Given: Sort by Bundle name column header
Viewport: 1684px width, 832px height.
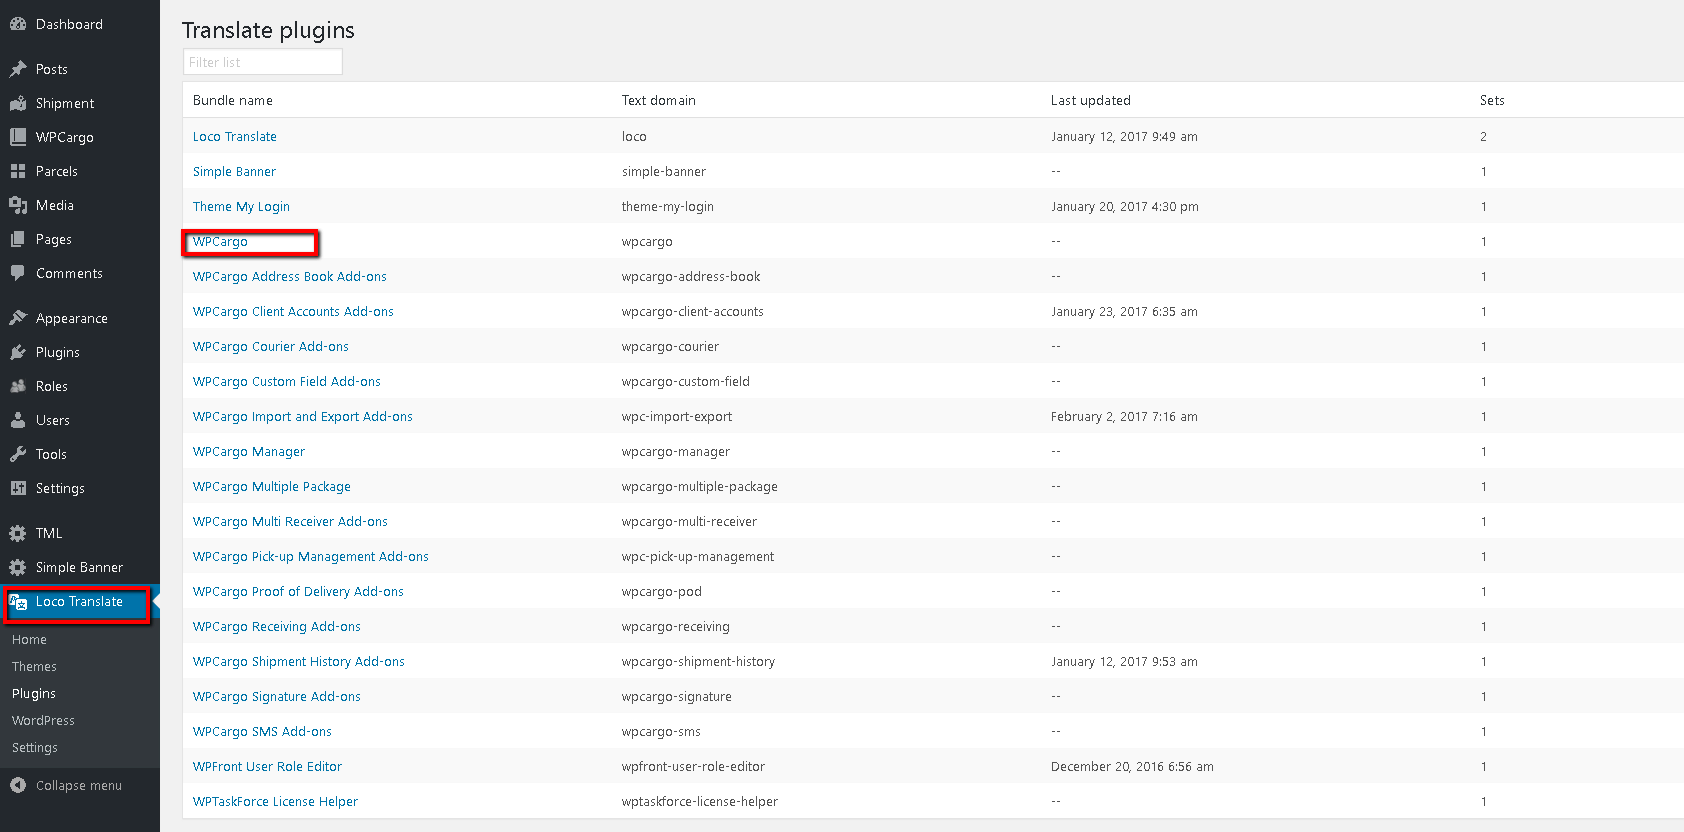Looking at the screenshot, I should (x=232, y=101).
